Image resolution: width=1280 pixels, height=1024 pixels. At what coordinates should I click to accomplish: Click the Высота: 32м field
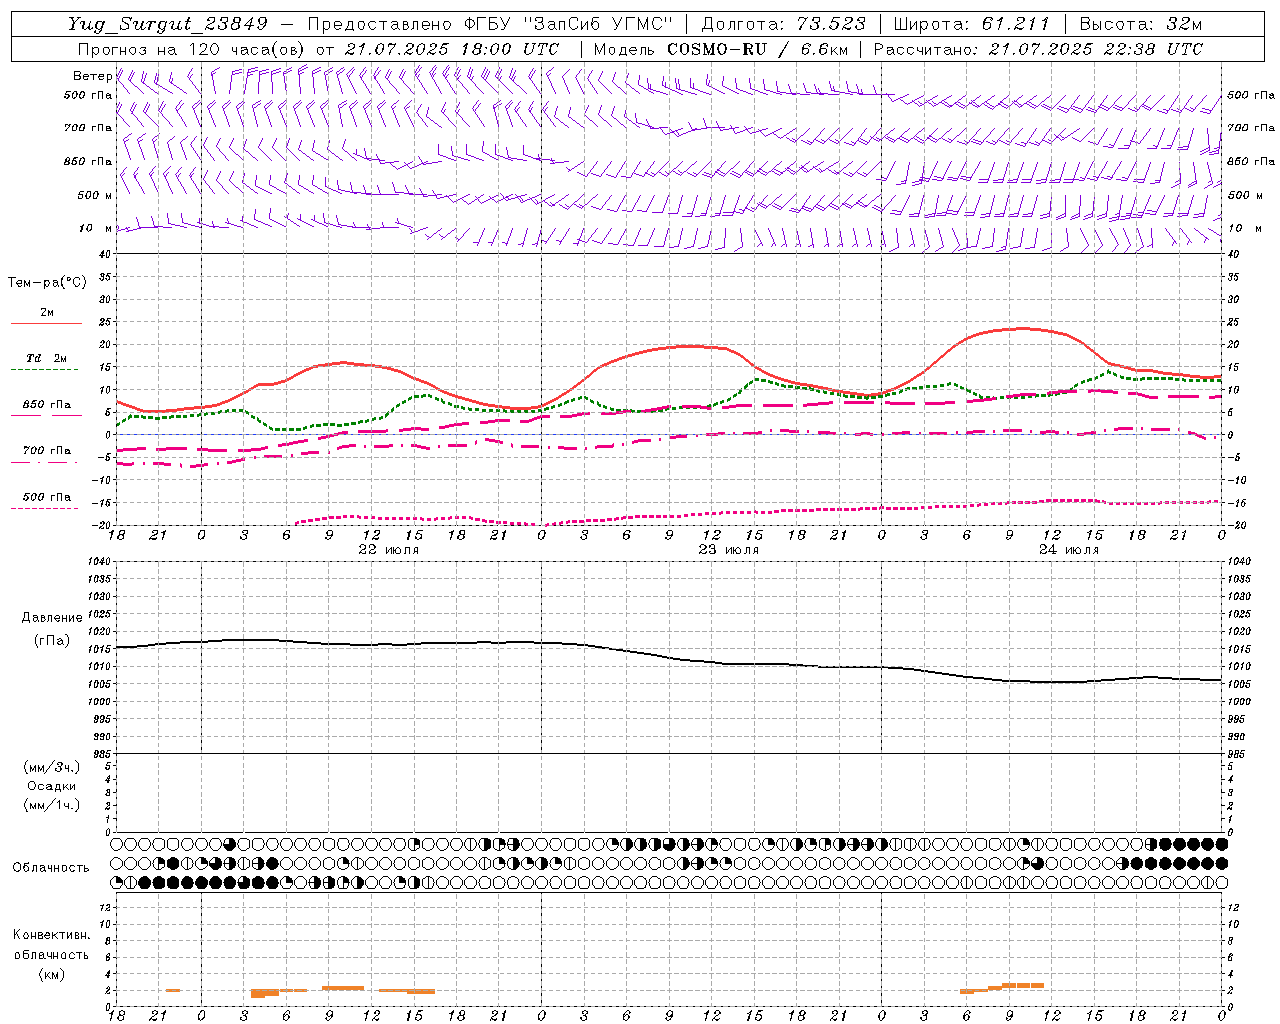(x=1140, y=24)
